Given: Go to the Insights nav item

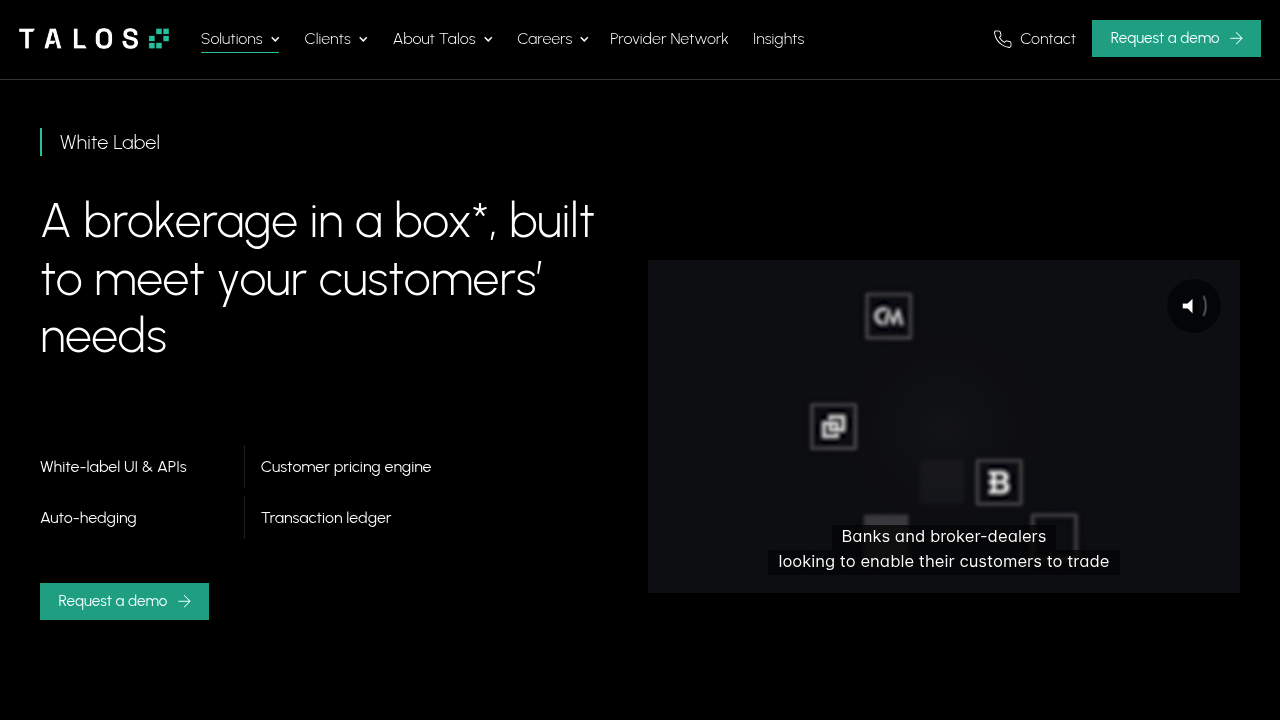Looking at the screenshot, I should (x=778, y=39).
